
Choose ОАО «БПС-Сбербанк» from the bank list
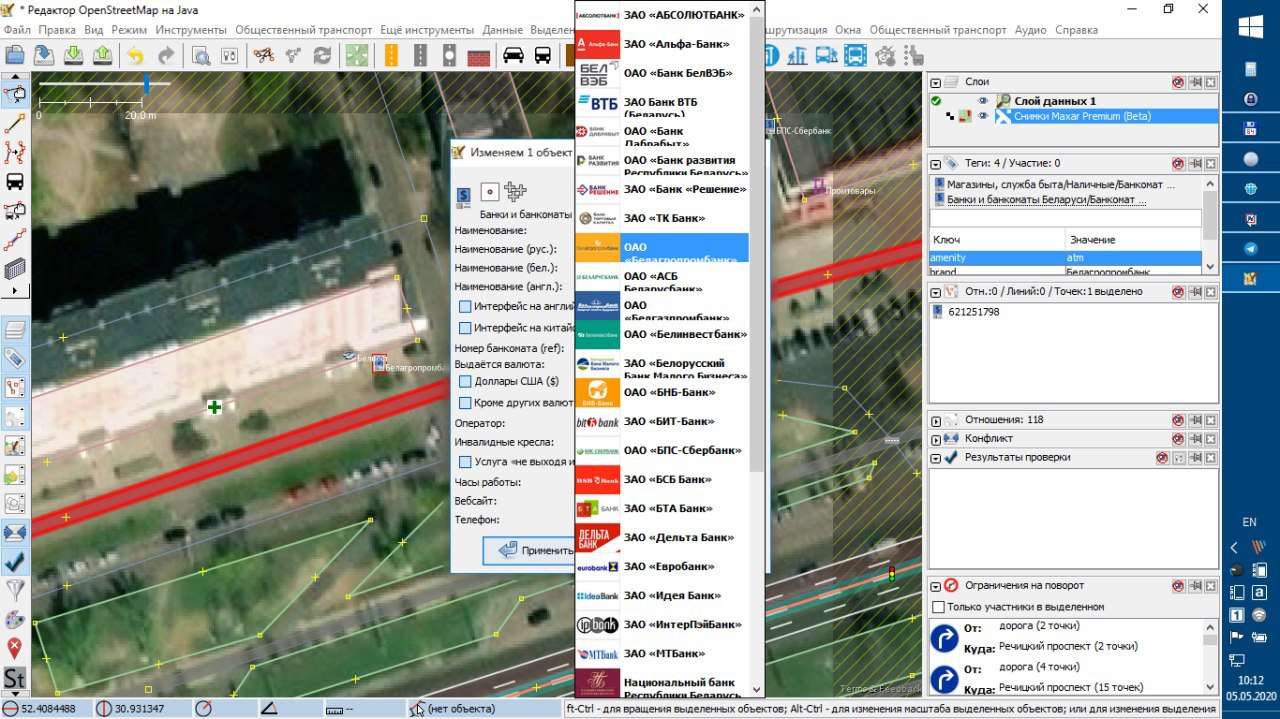(x=662, y=450)
